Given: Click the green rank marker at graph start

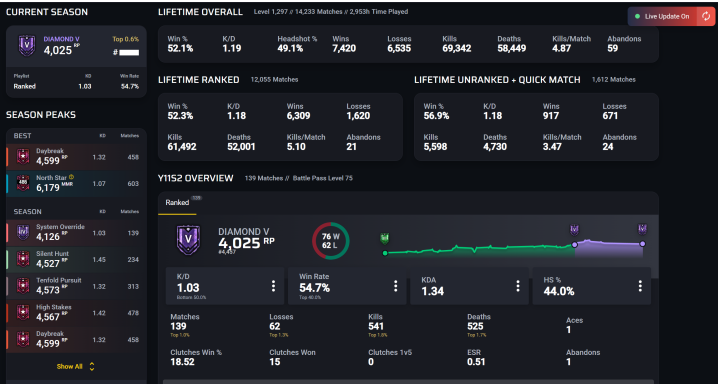Looking at the screenshot, I should point(385,238).
